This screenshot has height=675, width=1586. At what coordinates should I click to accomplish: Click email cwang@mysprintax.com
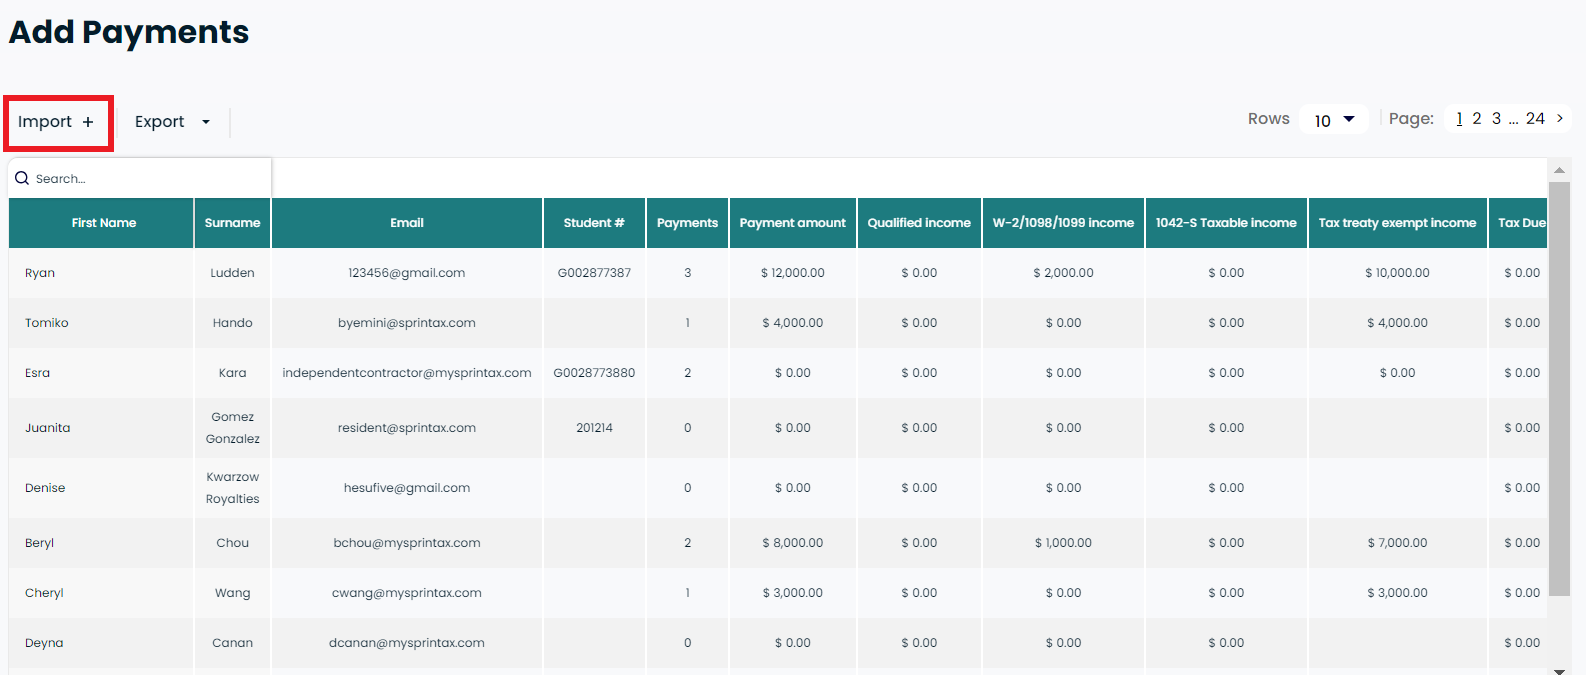[407, 593]
